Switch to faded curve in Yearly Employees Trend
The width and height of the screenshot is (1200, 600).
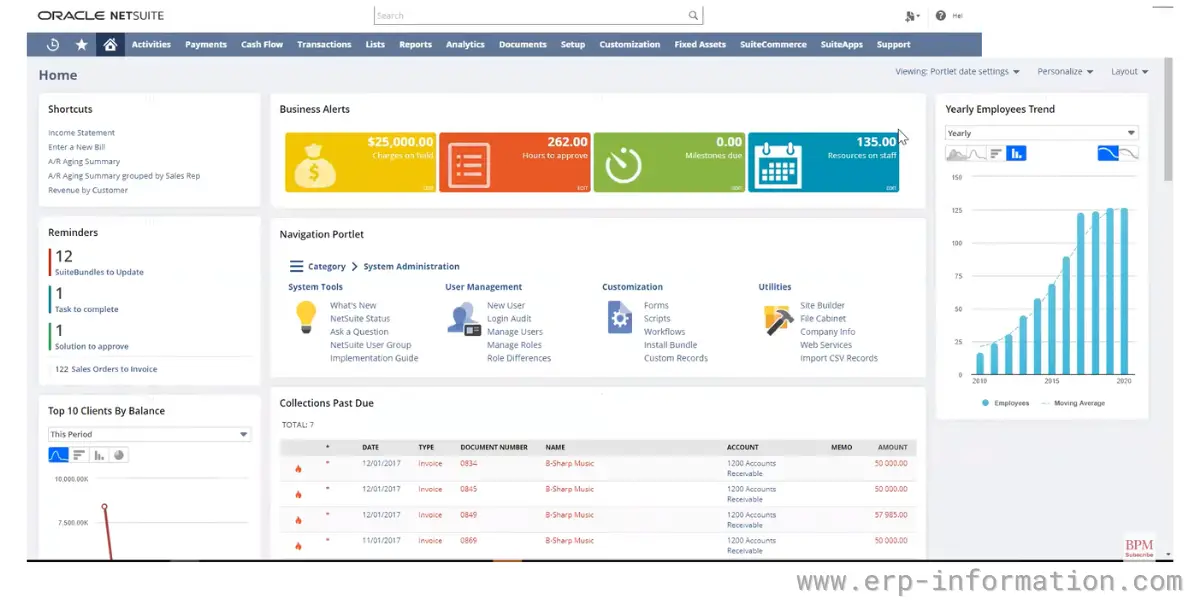coord(1128,153)
